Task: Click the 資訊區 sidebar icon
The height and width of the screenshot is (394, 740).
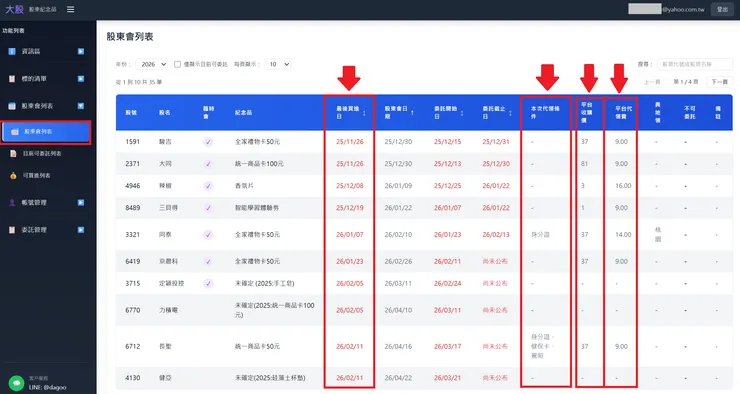Action: click(x=12, y=51)
